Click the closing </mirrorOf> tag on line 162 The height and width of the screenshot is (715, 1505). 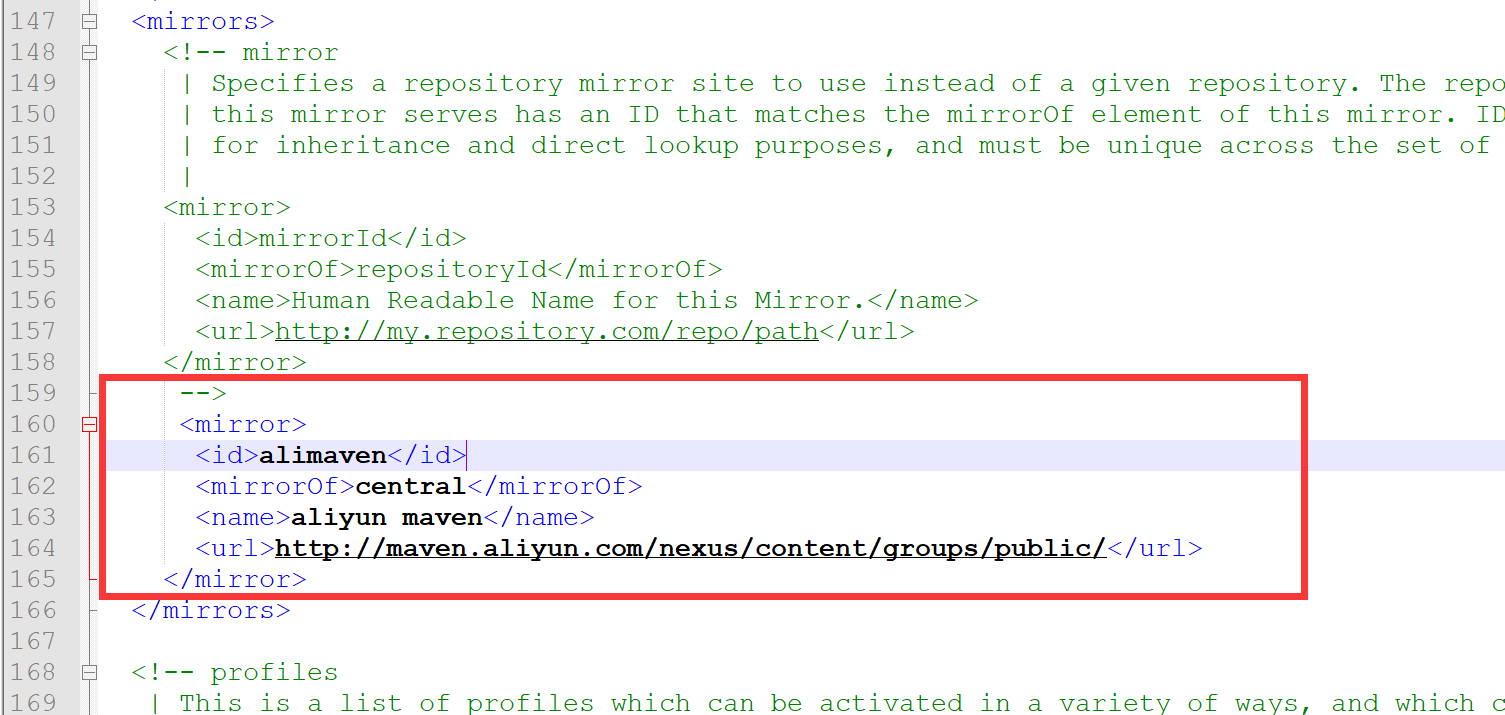(x=555, y=486)
